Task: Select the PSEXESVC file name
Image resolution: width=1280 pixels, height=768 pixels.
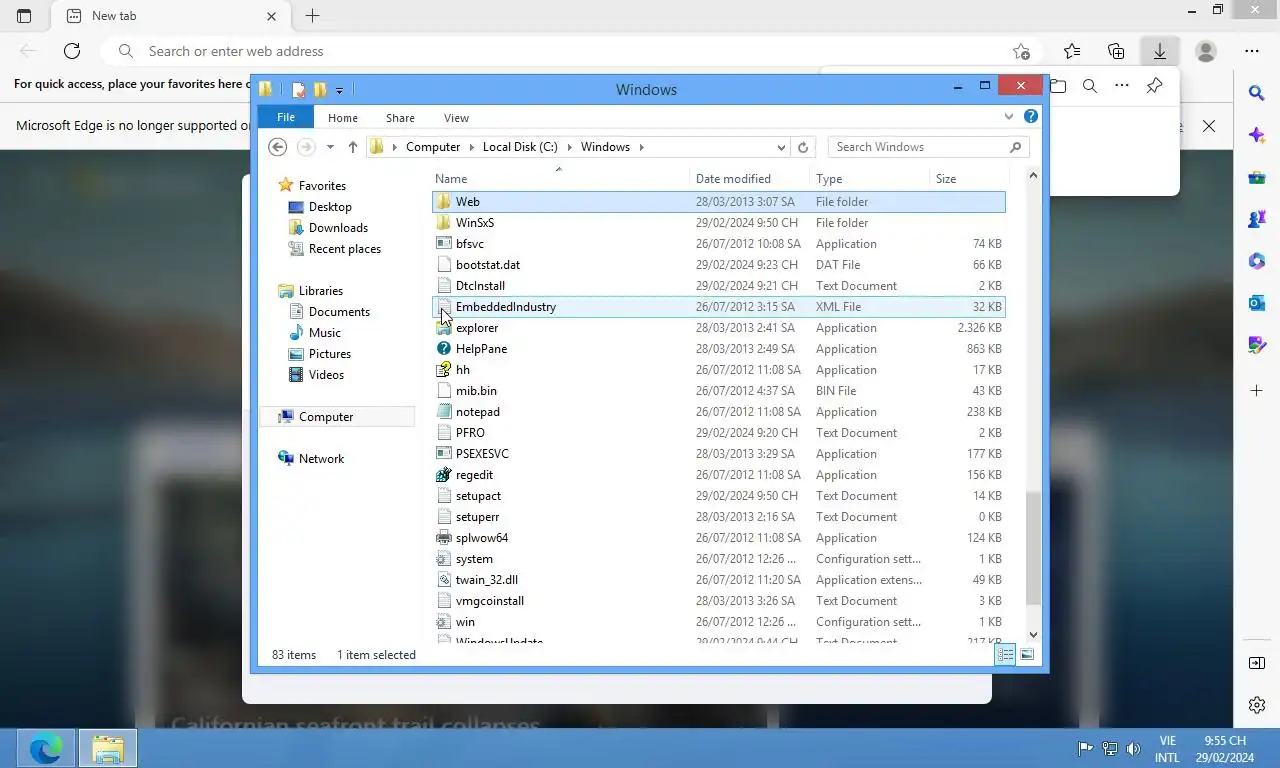Action: point(482,454)
